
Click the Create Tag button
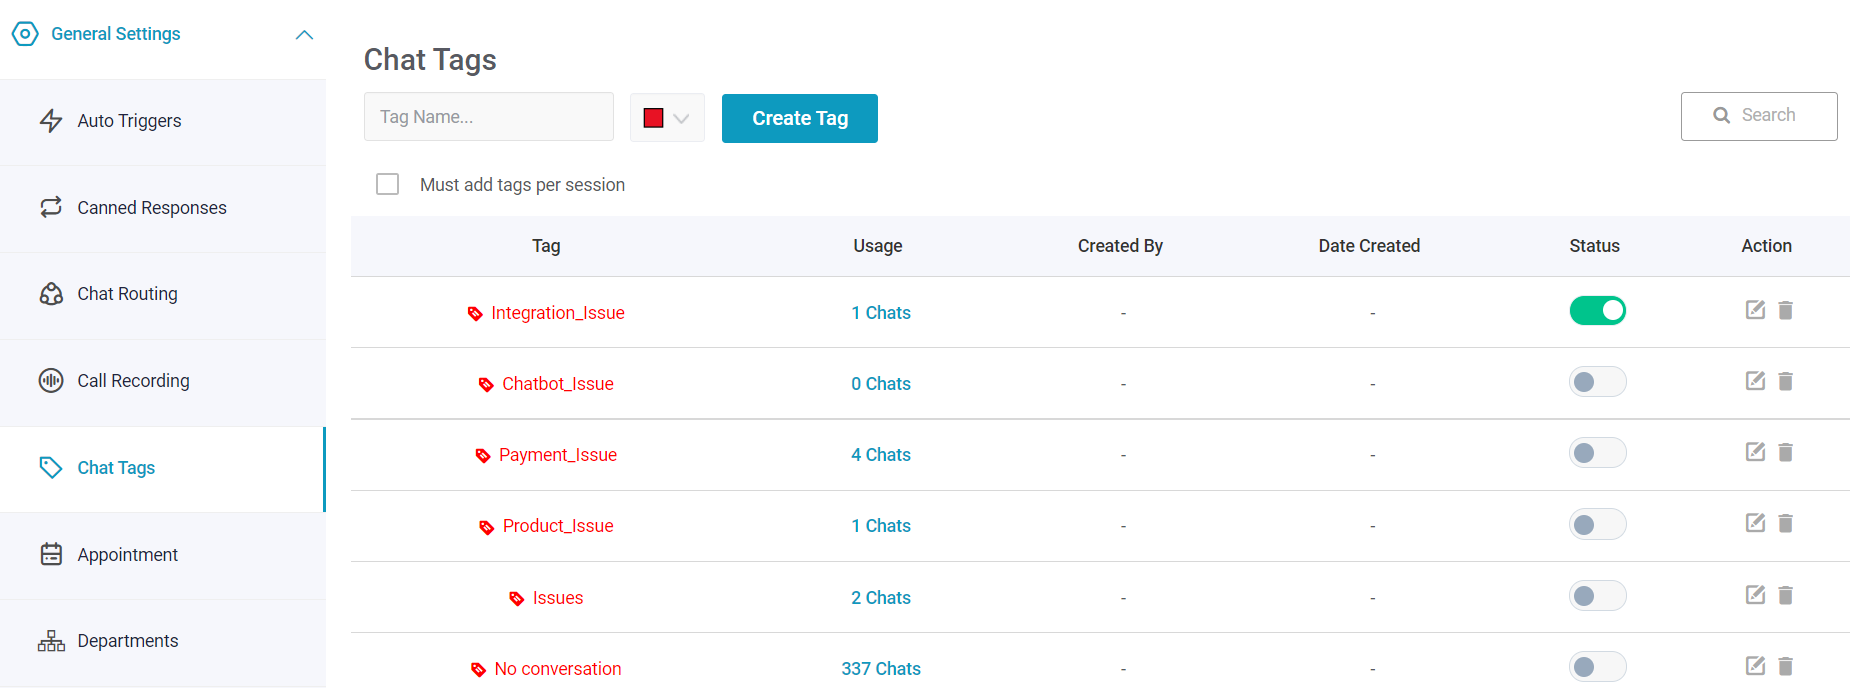tap(800, 118)
